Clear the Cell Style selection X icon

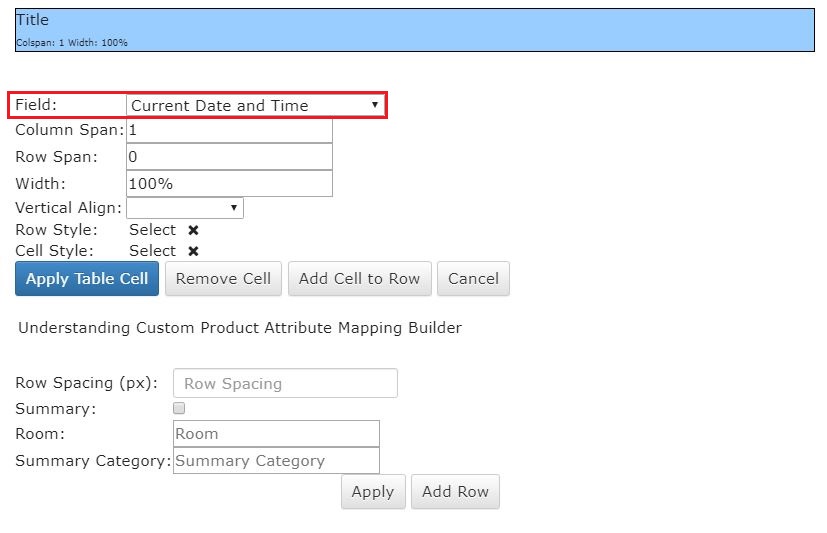194,251
